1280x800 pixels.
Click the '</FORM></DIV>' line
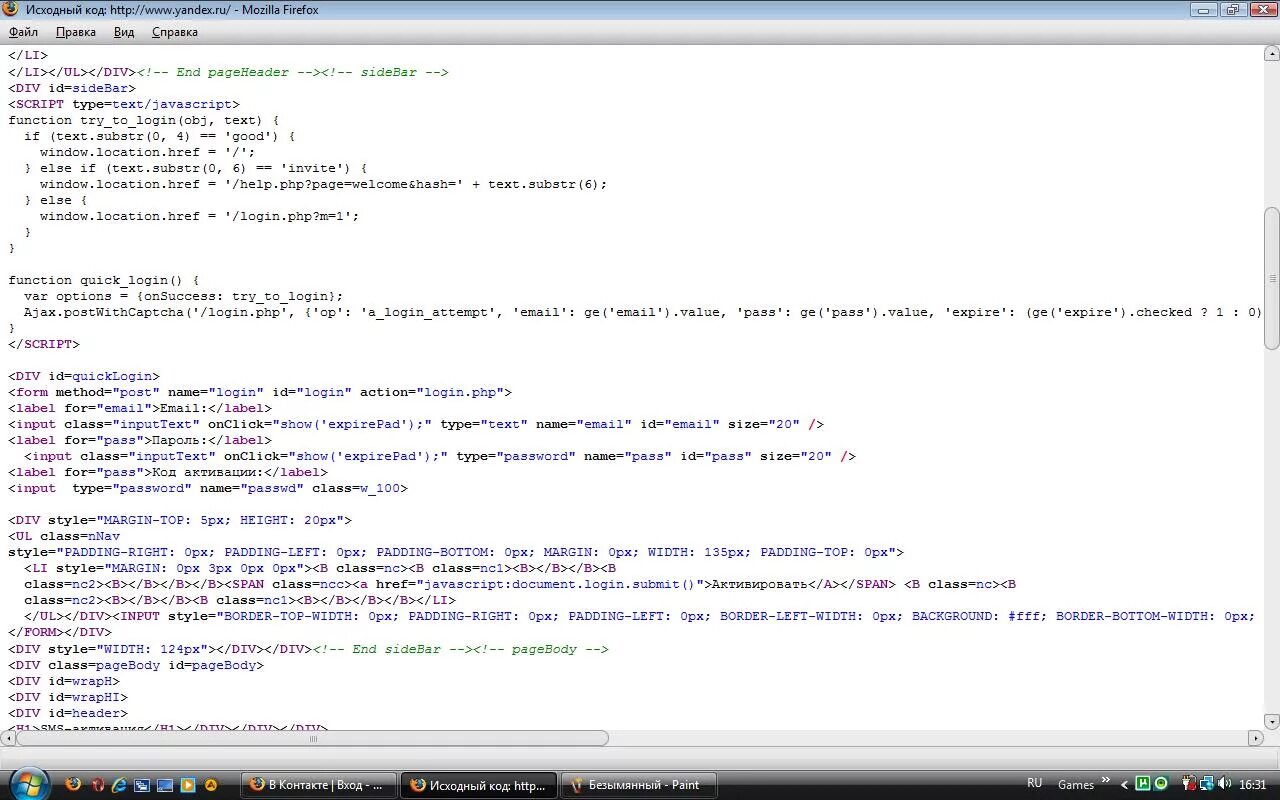[60, 632]
